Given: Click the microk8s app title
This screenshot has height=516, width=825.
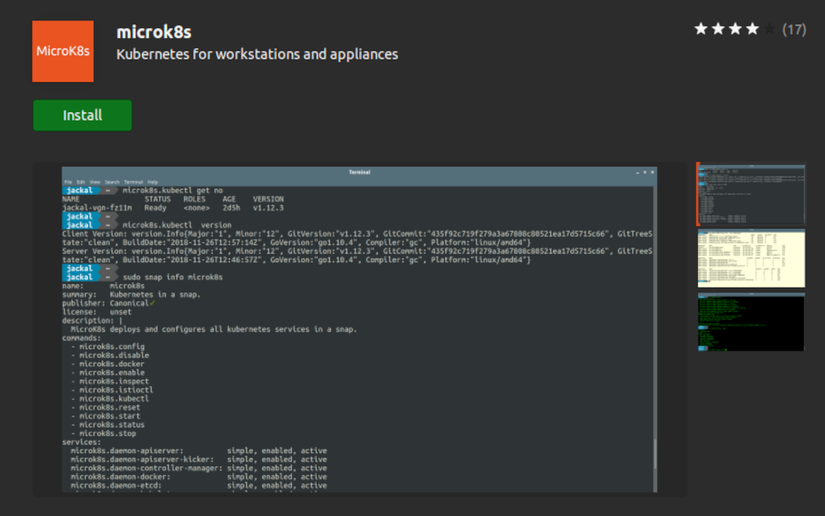Looking at the screenshot, I should 154,32.
